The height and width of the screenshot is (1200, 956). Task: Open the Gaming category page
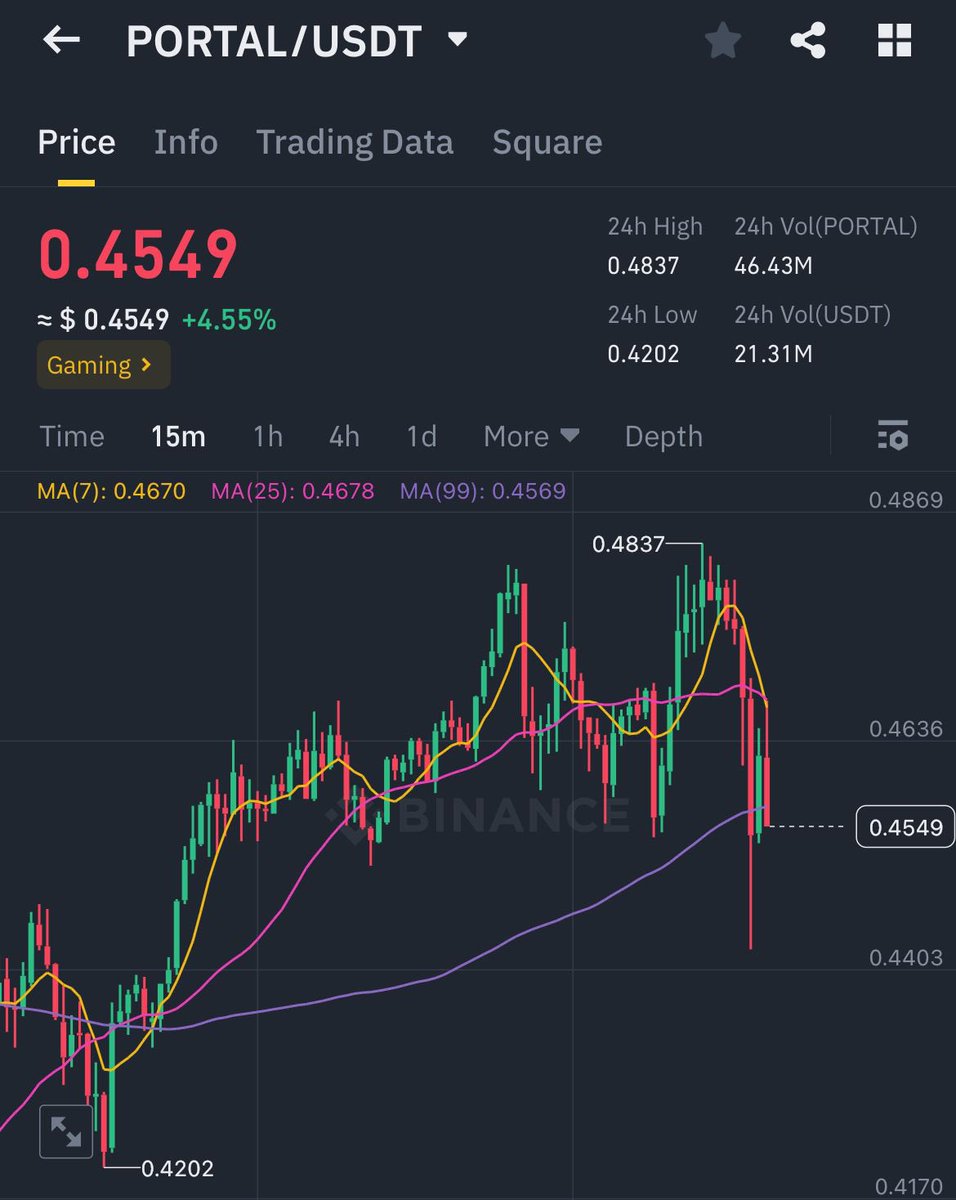tap(103, 365)
